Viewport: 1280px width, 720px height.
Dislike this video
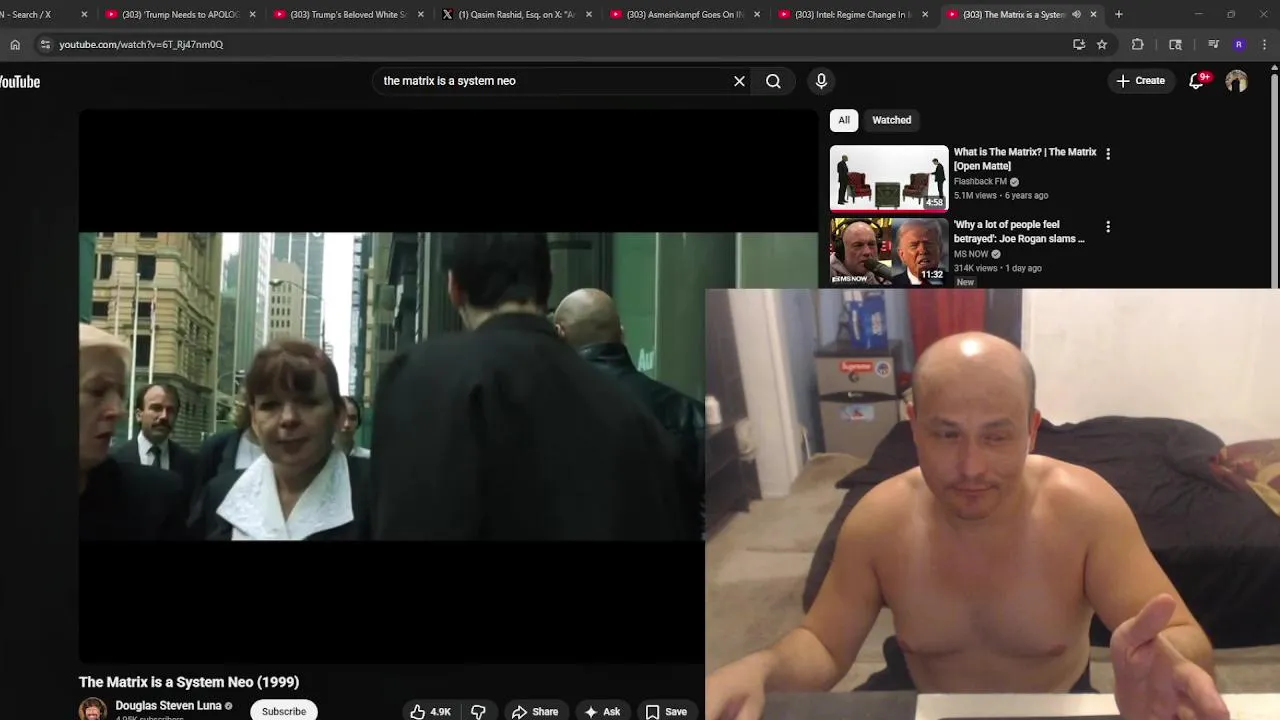pyautogui.click(x=478, y=712)
